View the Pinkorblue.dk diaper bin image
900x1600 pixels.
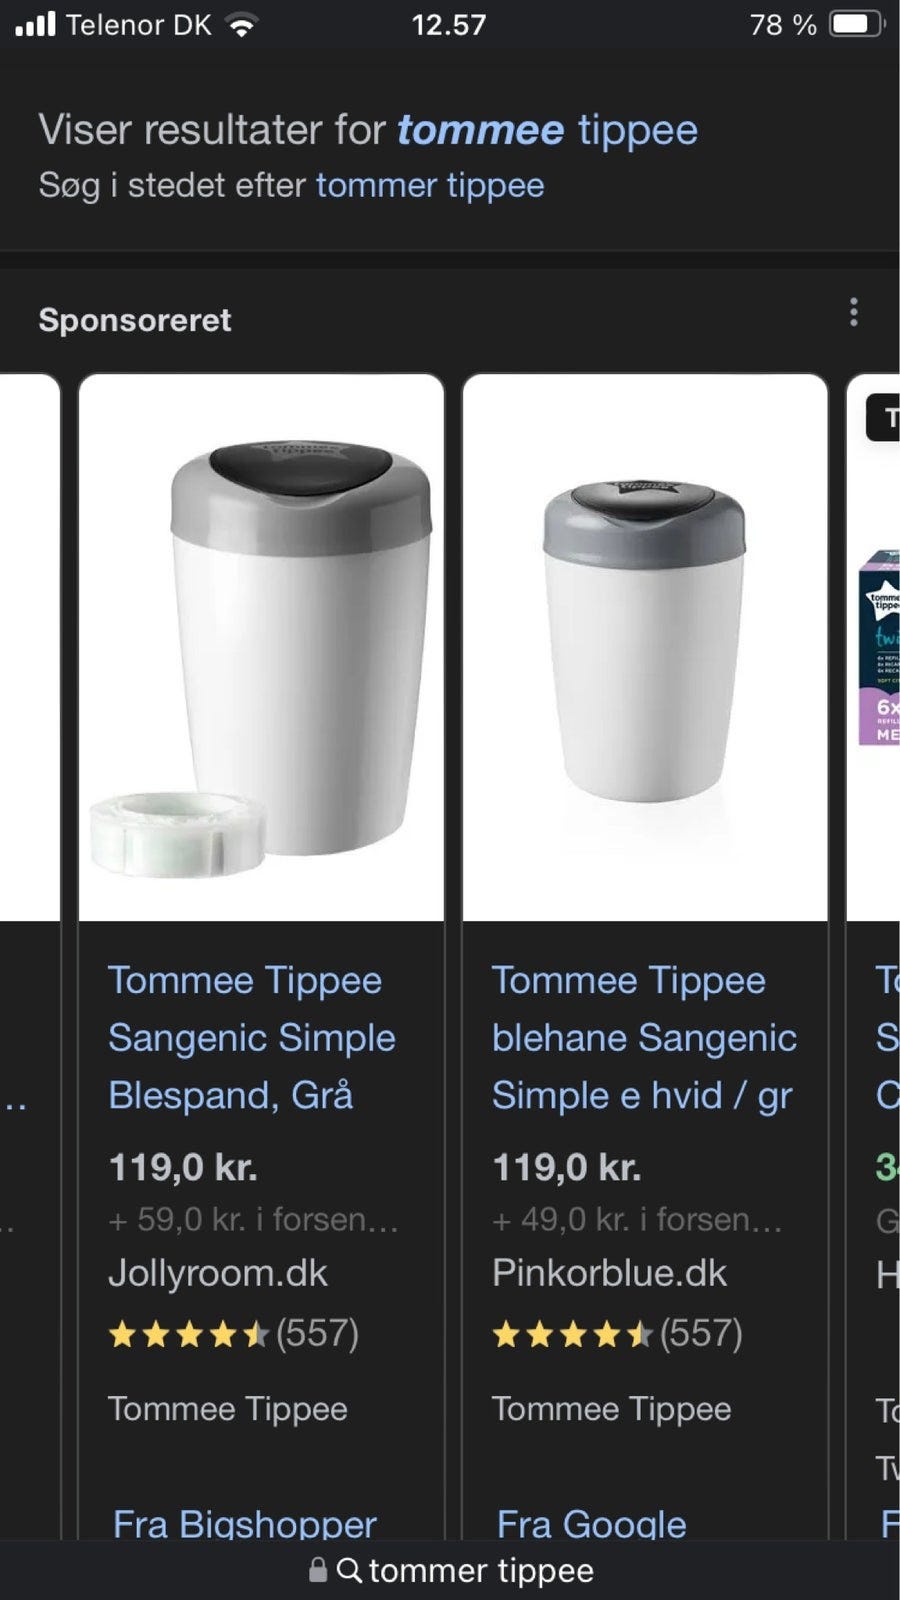[645, 648]
